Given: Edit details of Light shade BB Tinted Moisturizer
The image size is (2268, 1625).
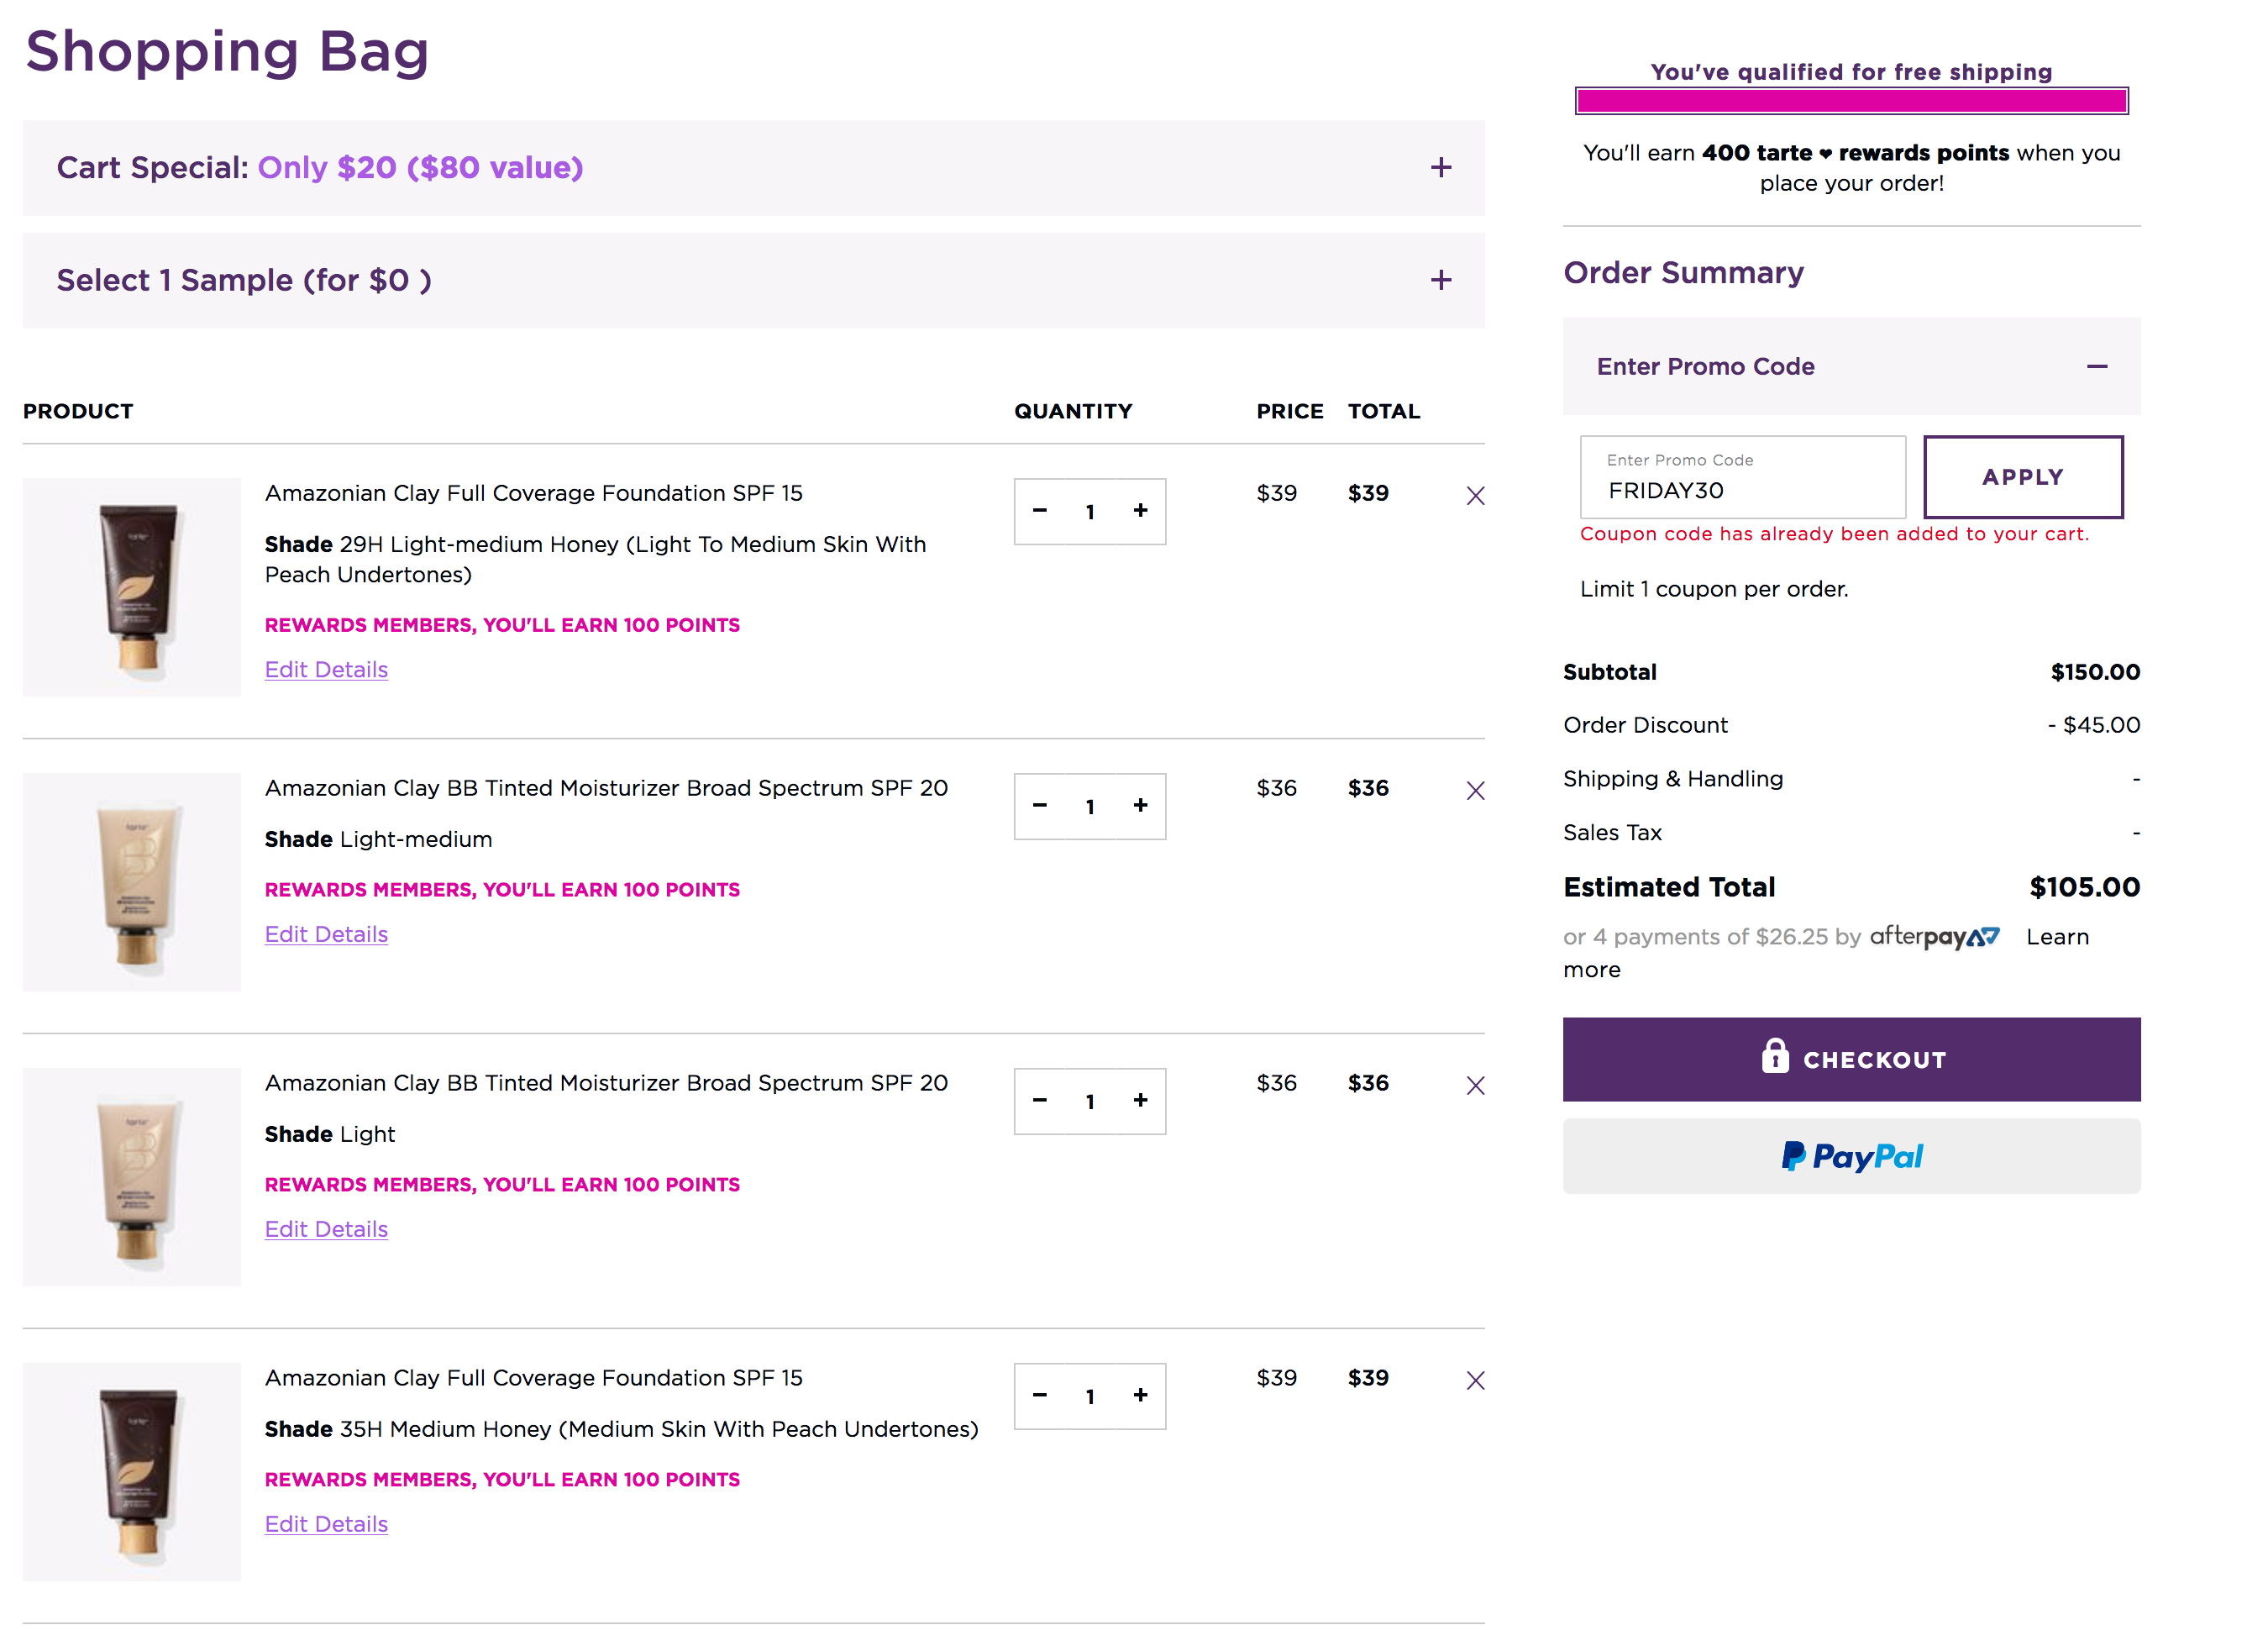Looking at the screenshot, I should tap(326, 1230).
